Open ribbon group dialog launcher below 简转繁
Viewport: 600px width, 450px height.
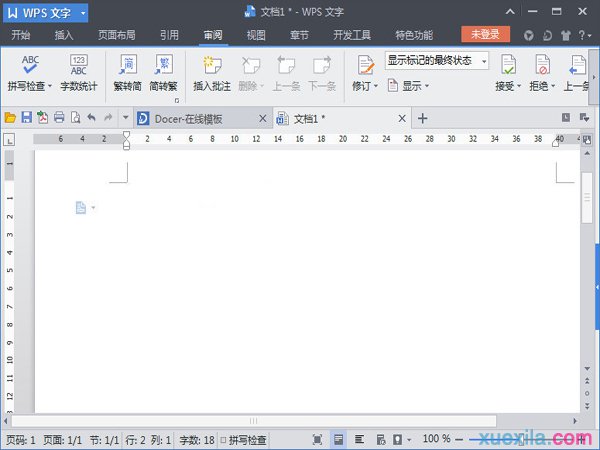tap(176, 101)
